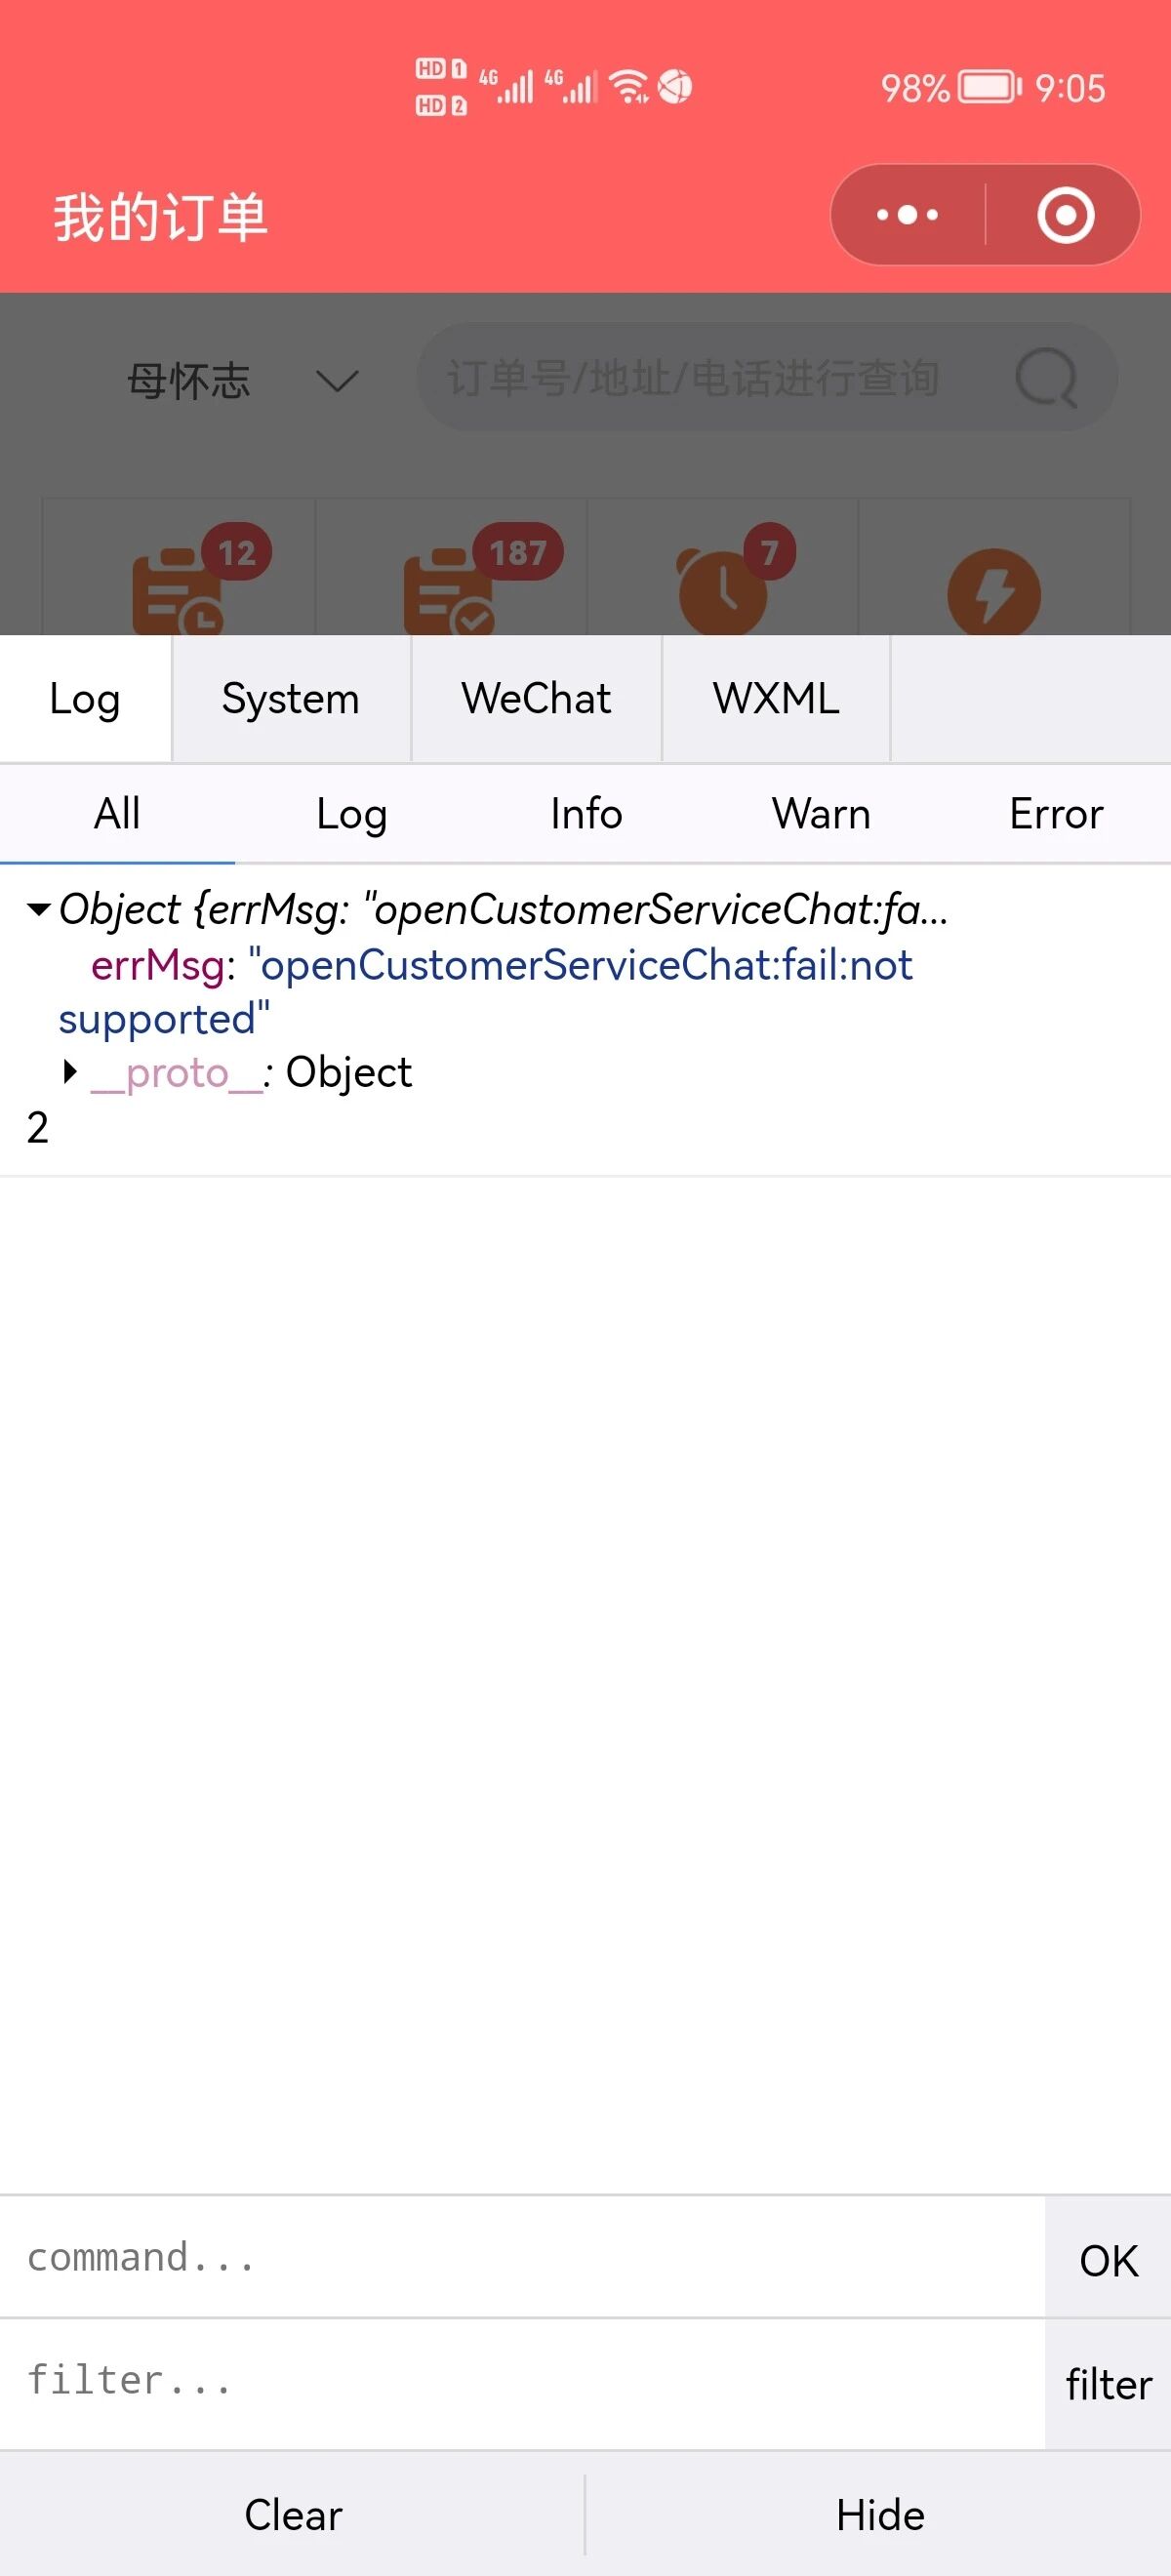Select the Info level filter
The image size is (1171, 2576).
coord(586,814)
